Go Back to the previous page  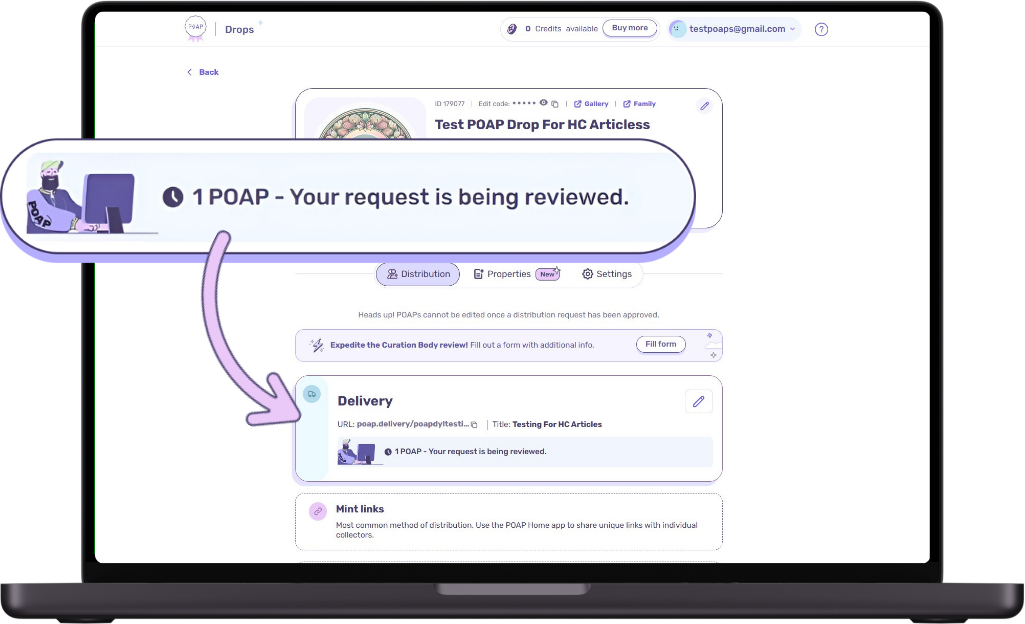pos(203,72)
